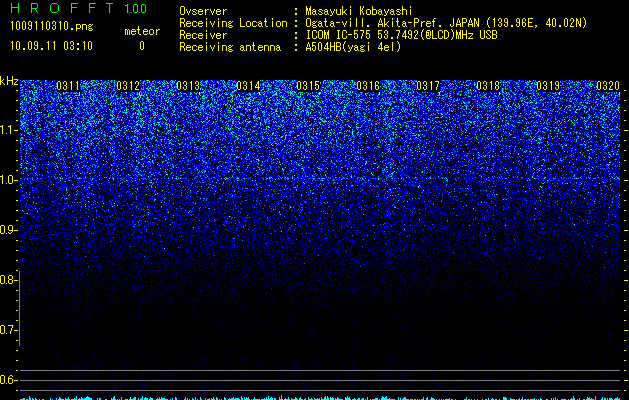Click the Ogata-vill. Akita-Pref. location text
The image size is (629, 400).
tap(446, 23)
